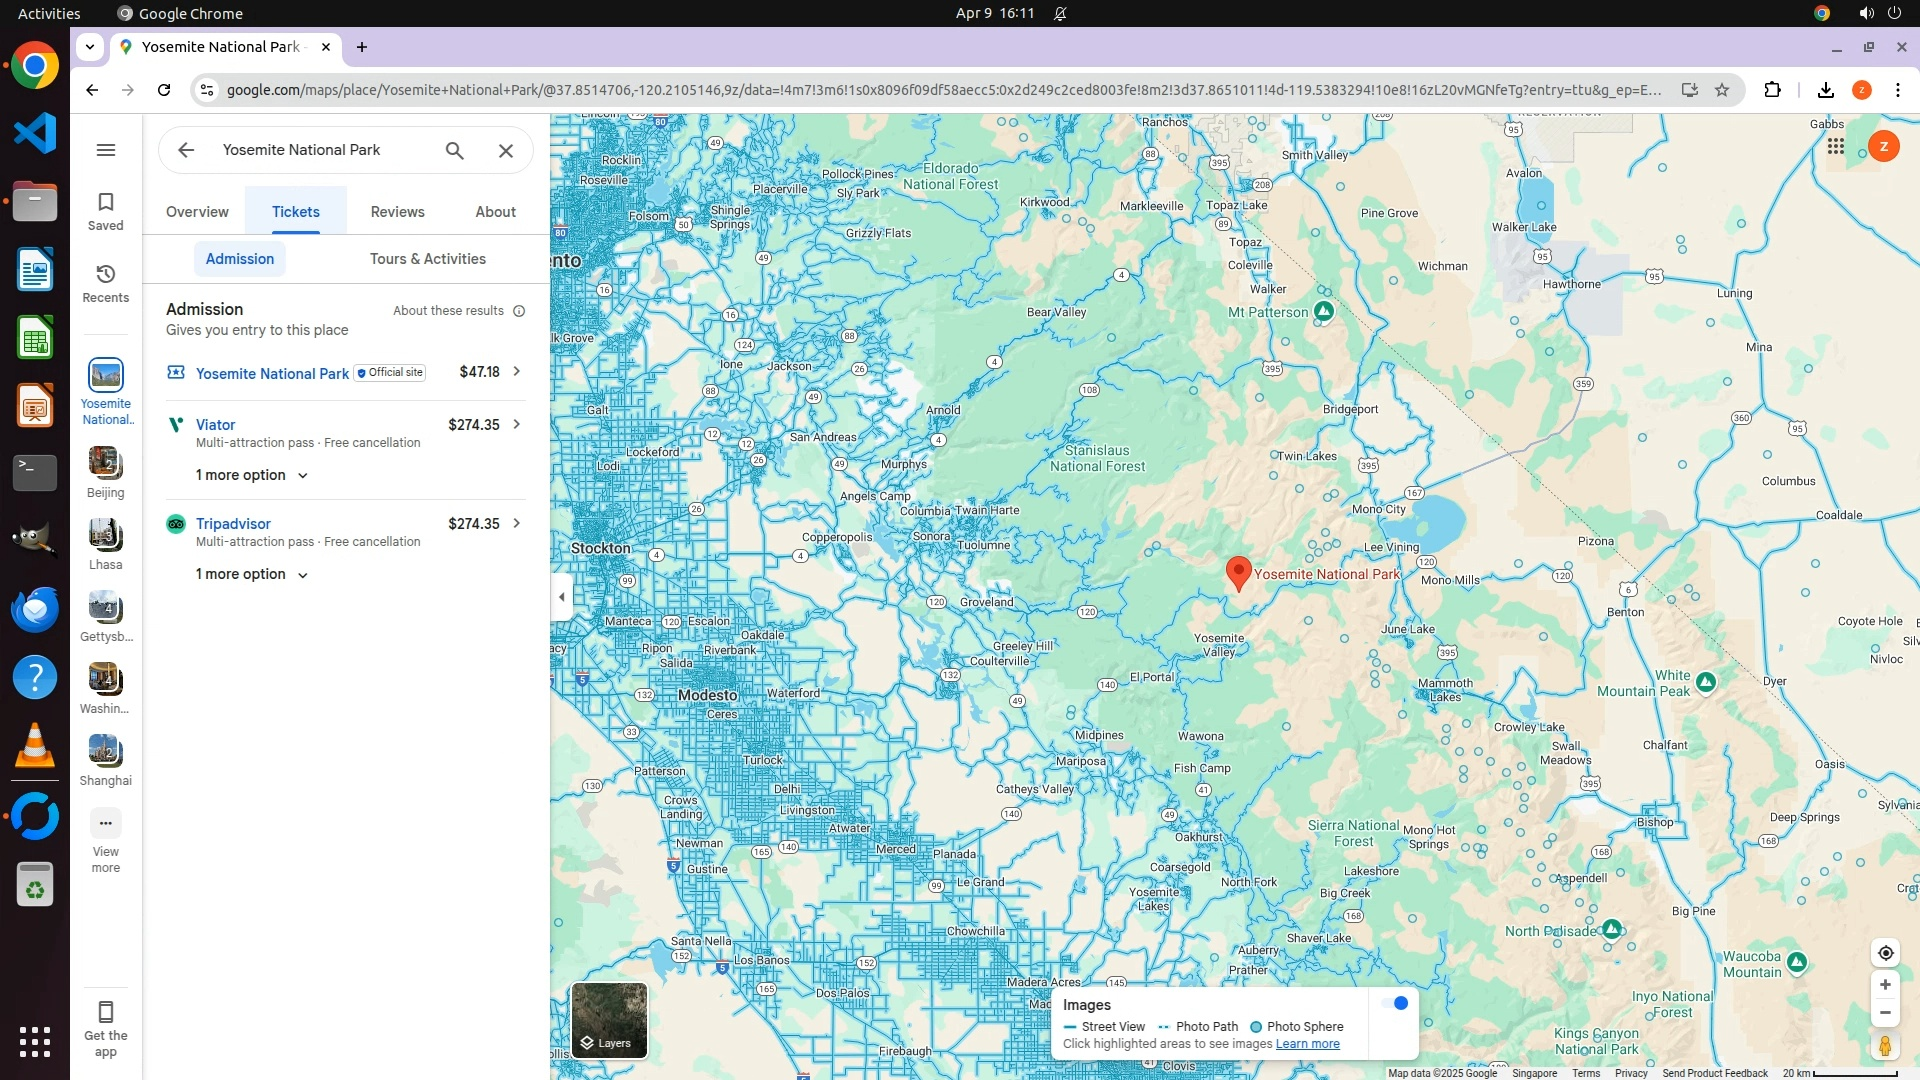Open the Layers map thumbnail
This screenshot has height=1080, width=1920.
[609, 1020]
